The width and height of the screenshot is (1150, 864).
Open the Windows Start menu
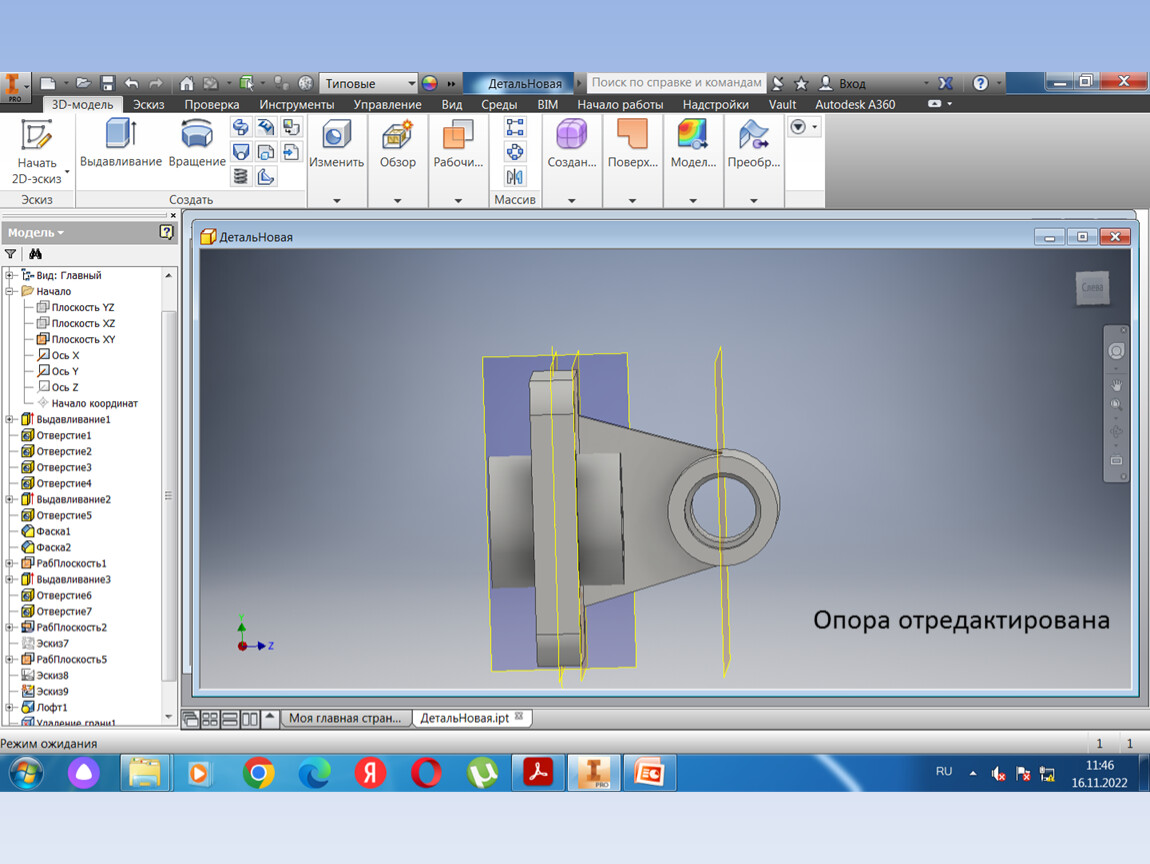(26, 773)
